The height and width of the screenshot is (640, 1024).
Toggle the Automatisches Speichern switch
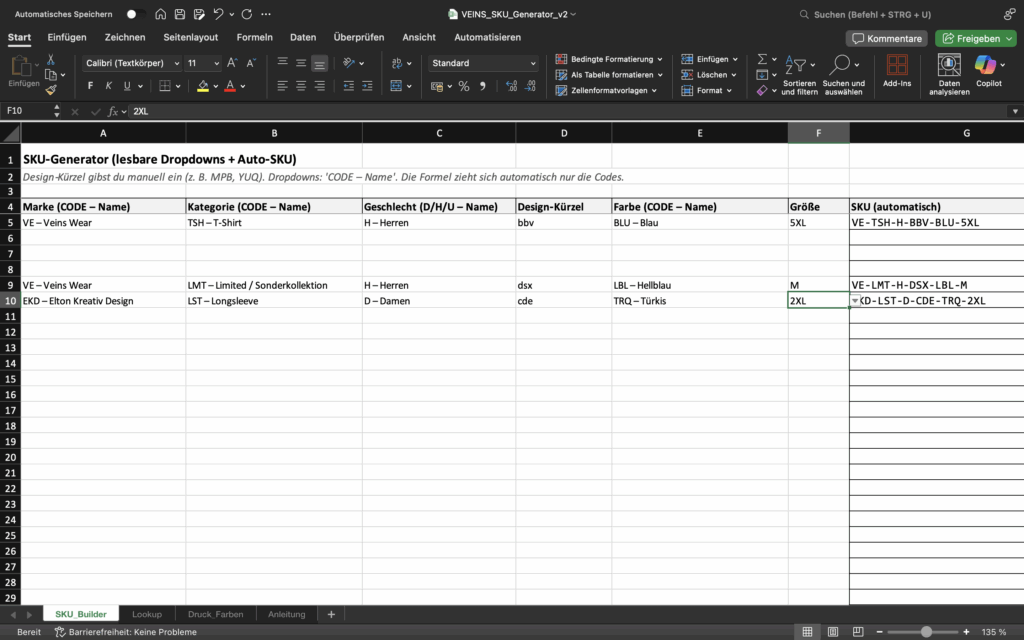(x=136, y=15)
